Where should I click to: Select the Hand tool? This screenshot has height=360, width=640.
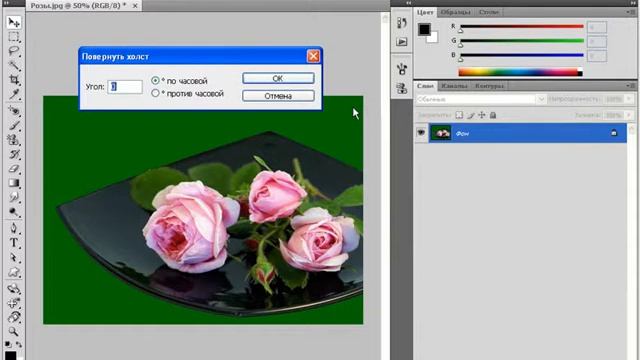(13, 317)
